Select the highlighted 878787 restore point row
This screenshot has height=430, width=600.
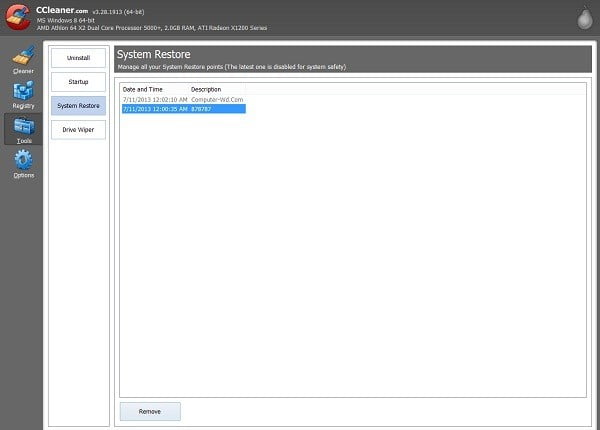click(184, 109)
